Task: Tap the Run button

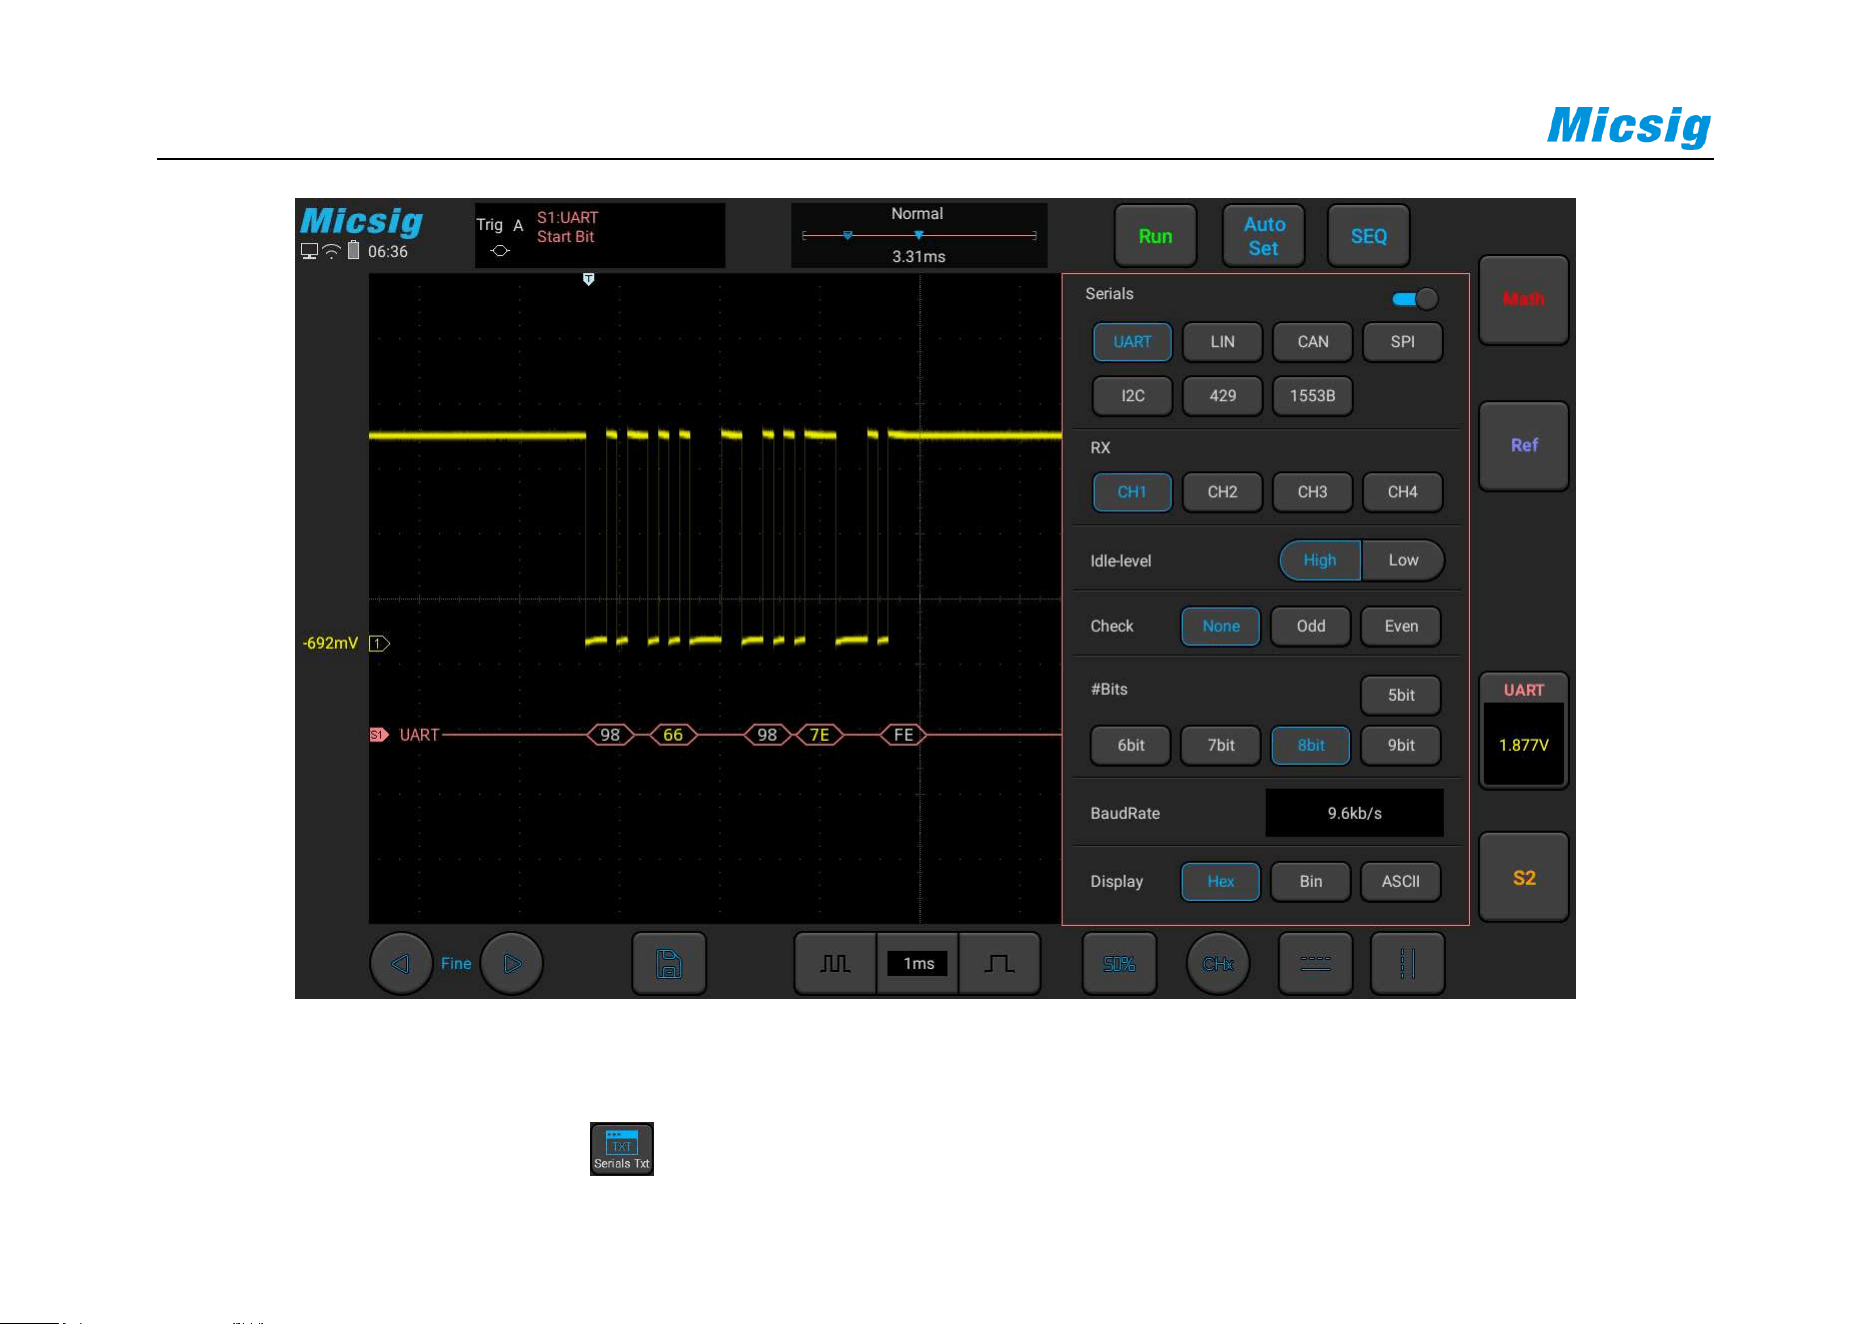Action: (x=1155, y=236)
